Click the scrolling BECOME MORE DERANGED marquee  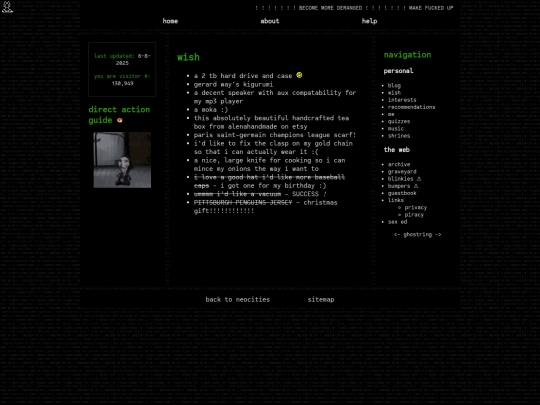point(354,8)
